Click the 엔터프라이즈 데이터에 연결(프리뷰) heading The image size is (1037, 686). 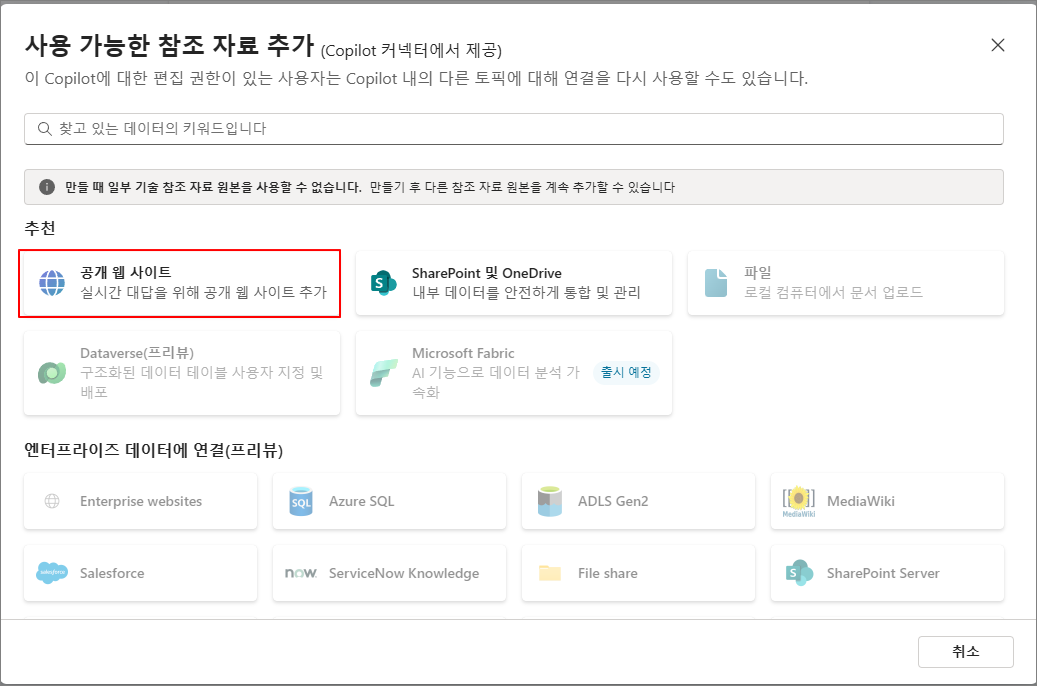point(153,450)
